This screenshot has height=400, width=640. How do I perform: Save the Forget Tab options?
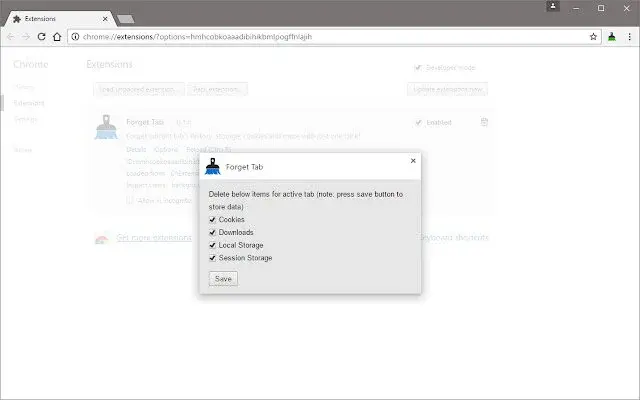[x=223, y=279]
